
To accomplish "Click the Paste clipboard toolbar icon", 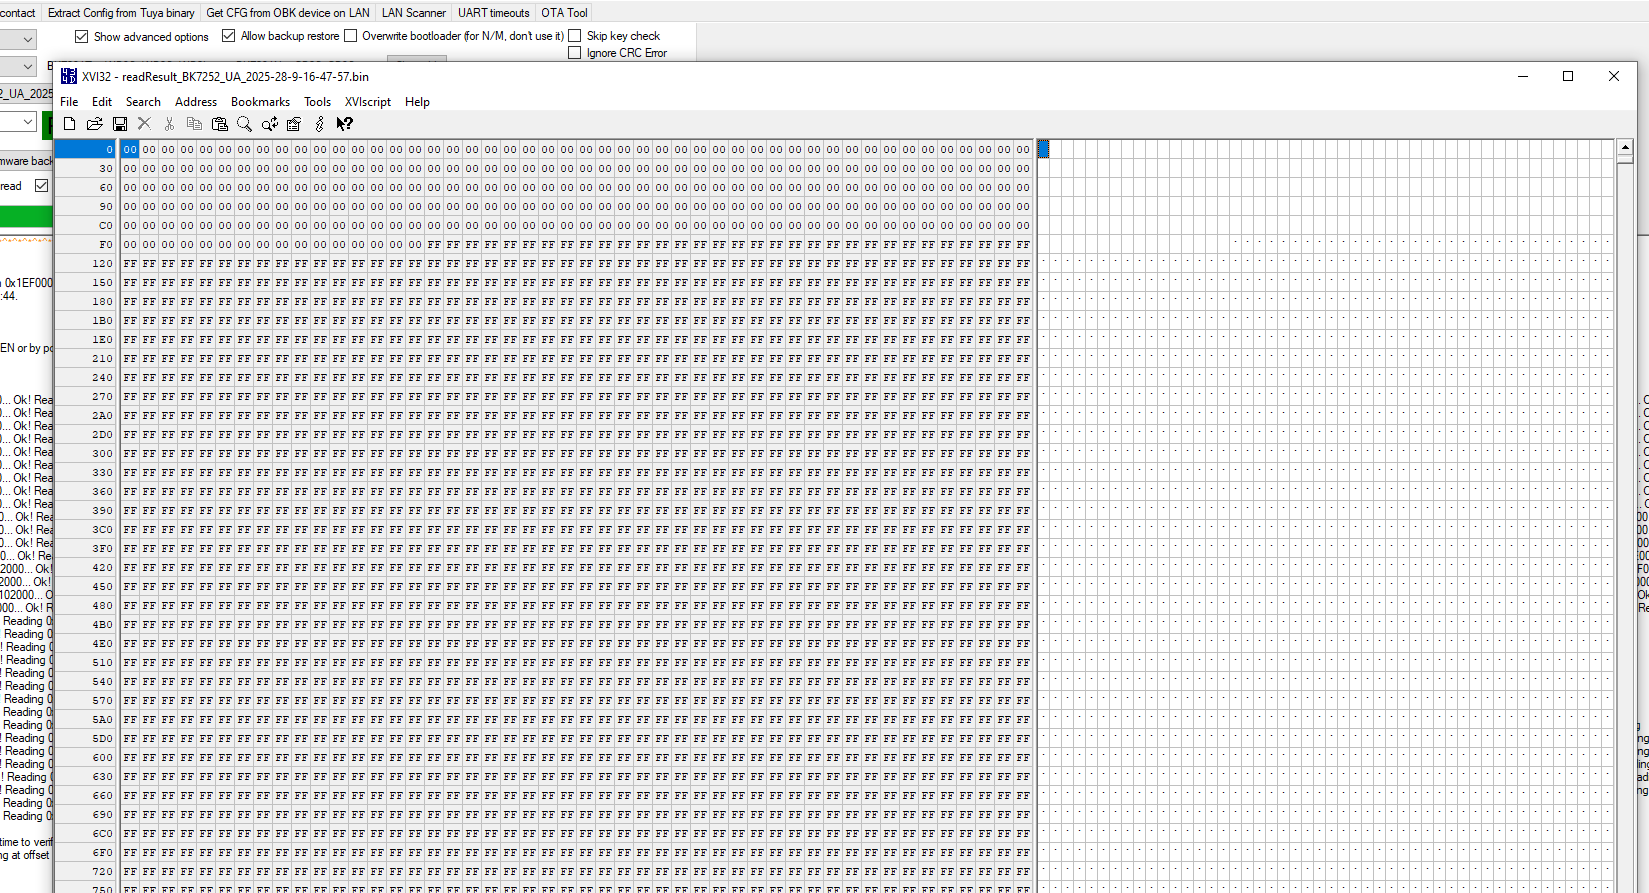I will pos(219,124).
